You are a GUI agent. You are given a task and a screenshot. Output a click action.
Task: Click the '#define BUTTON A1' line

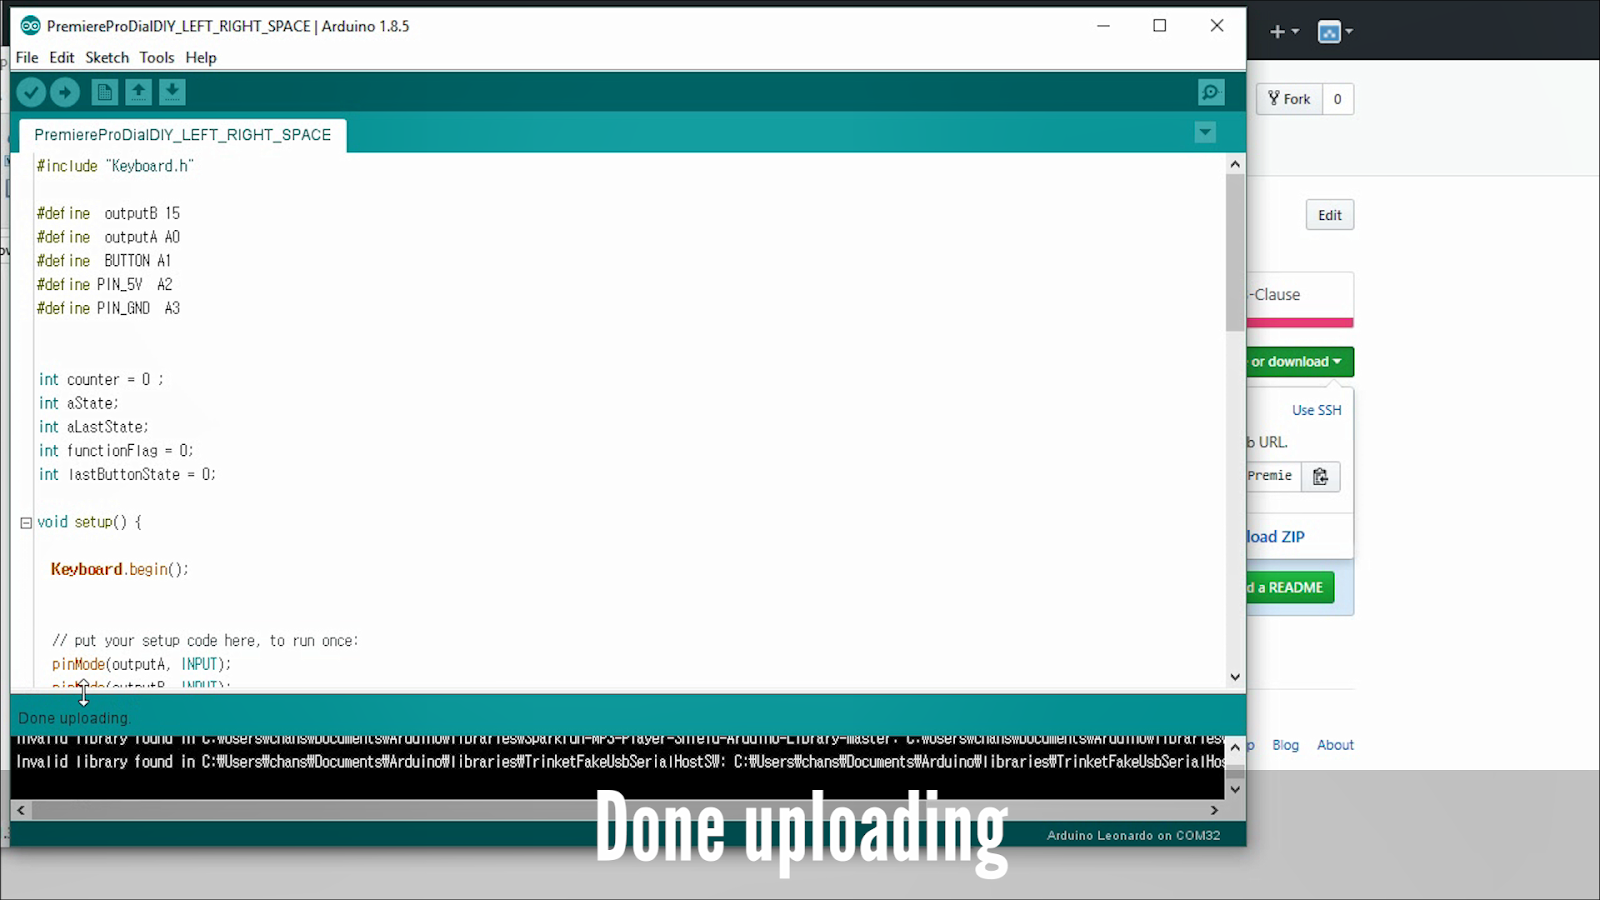click(104, 261)
